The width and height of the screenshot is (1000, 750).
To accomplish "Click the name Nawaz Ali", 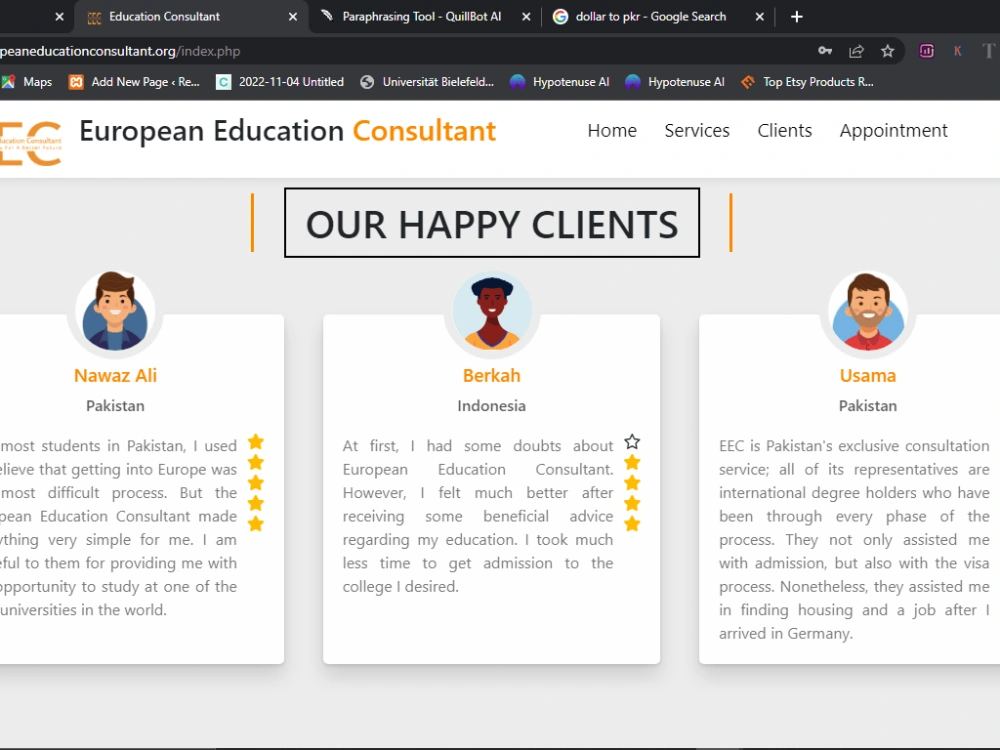I will 115,376.
